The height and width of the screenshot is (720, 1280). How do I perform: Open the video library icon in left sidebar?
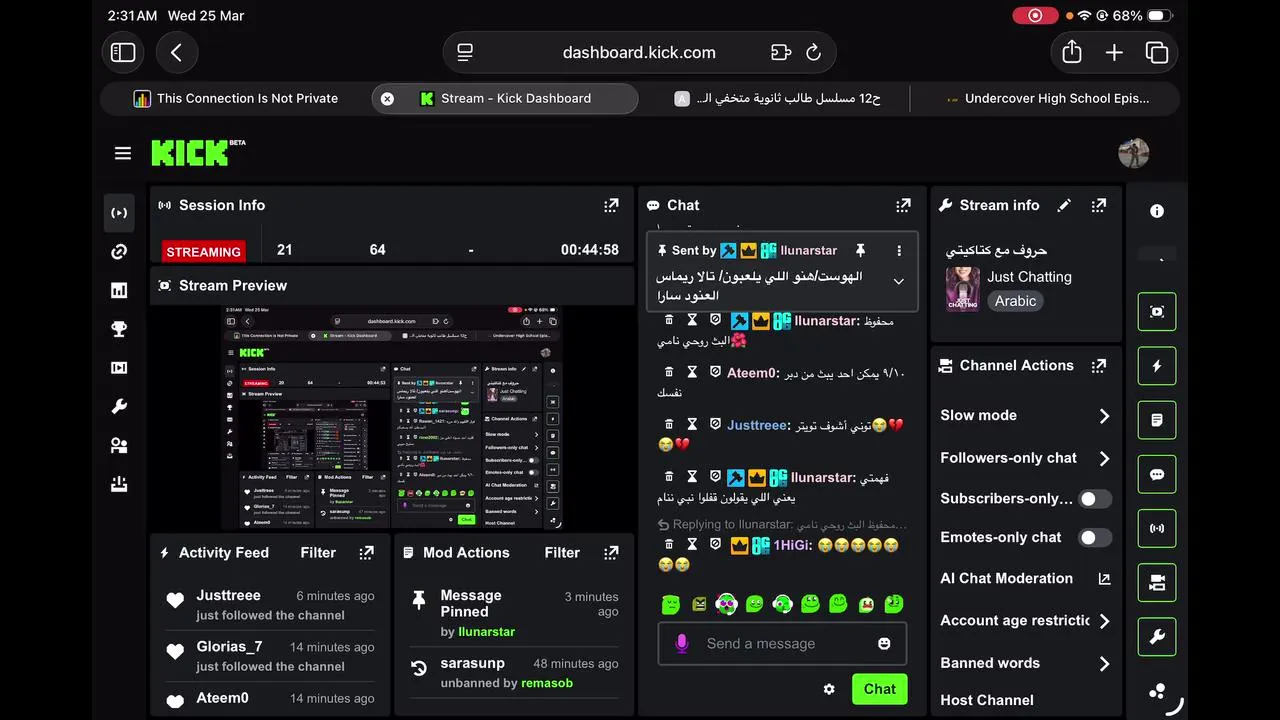point(119,368)
